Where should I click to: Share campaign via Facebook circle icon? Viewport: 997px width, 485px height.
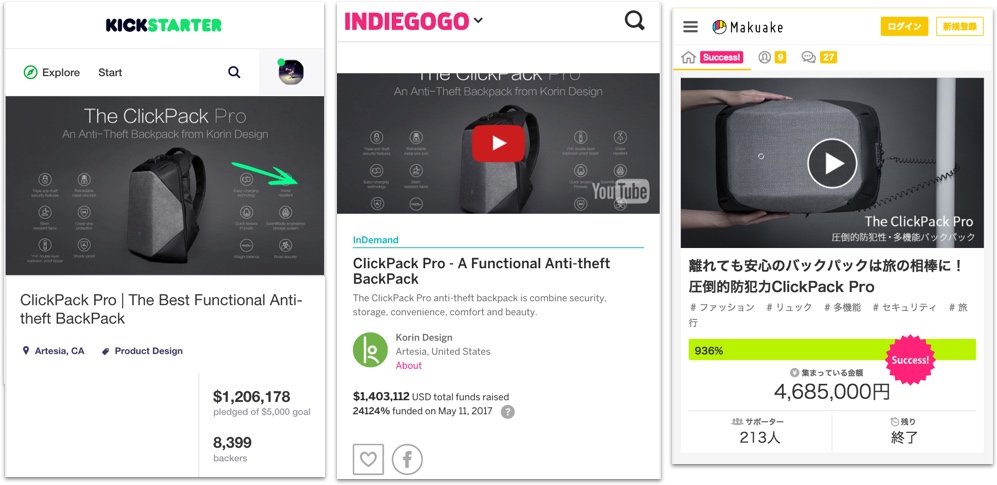click(x=407, y=460)
